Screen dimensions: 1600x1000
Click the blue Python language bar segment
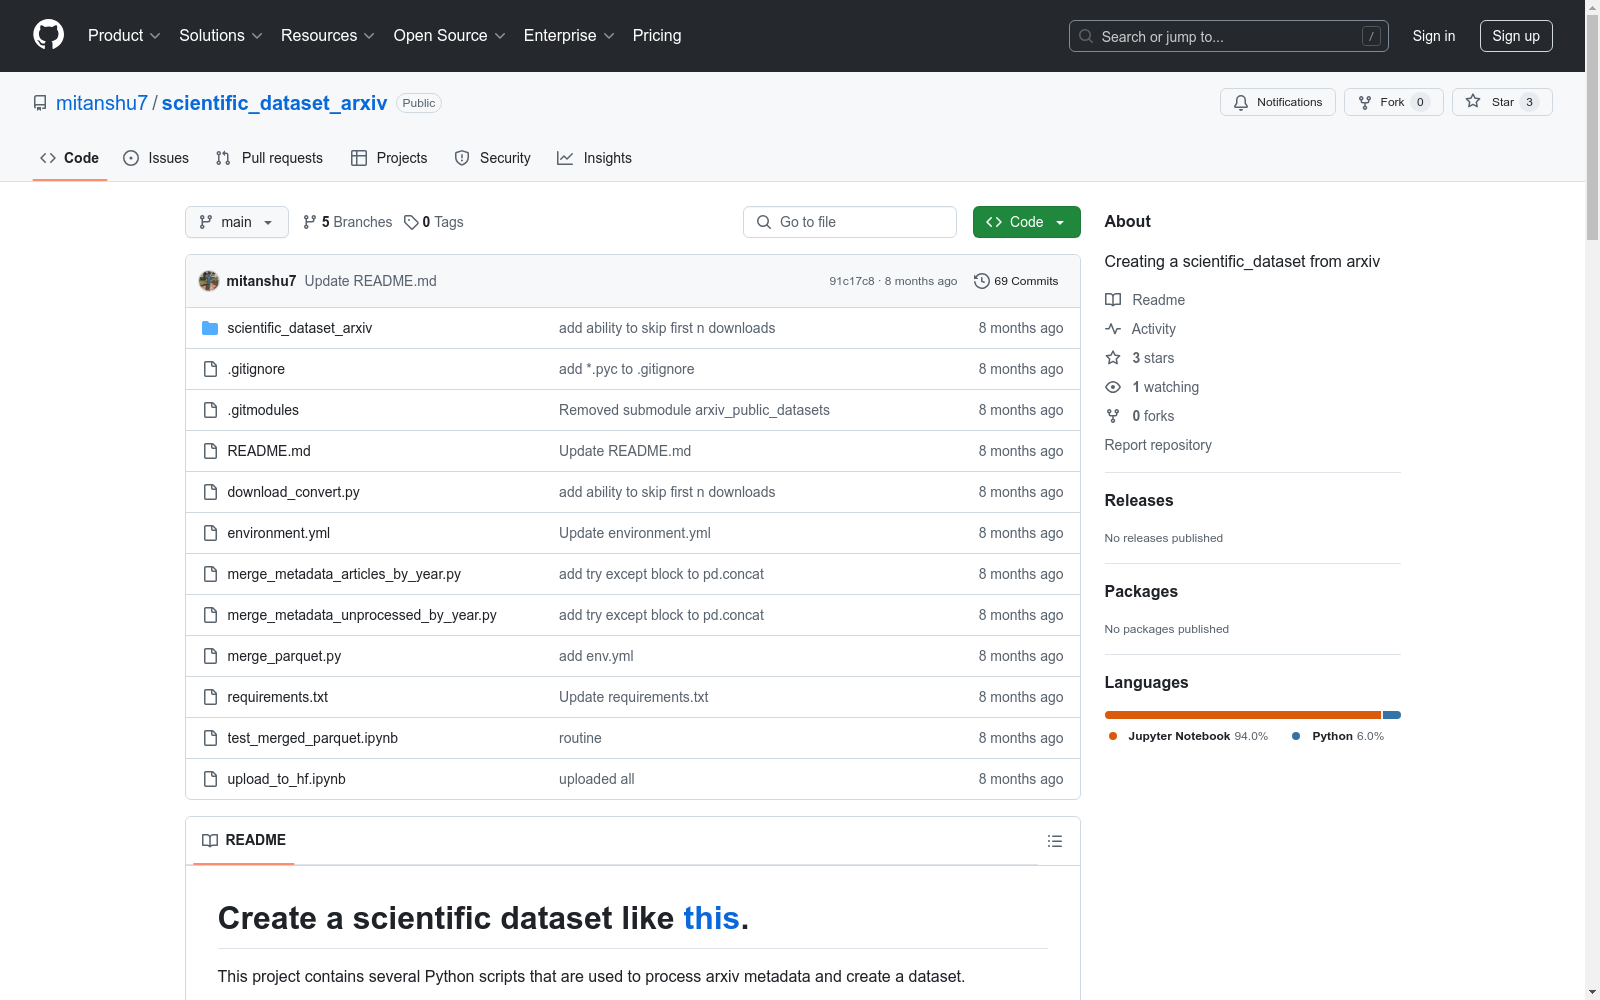(1392, 715)
